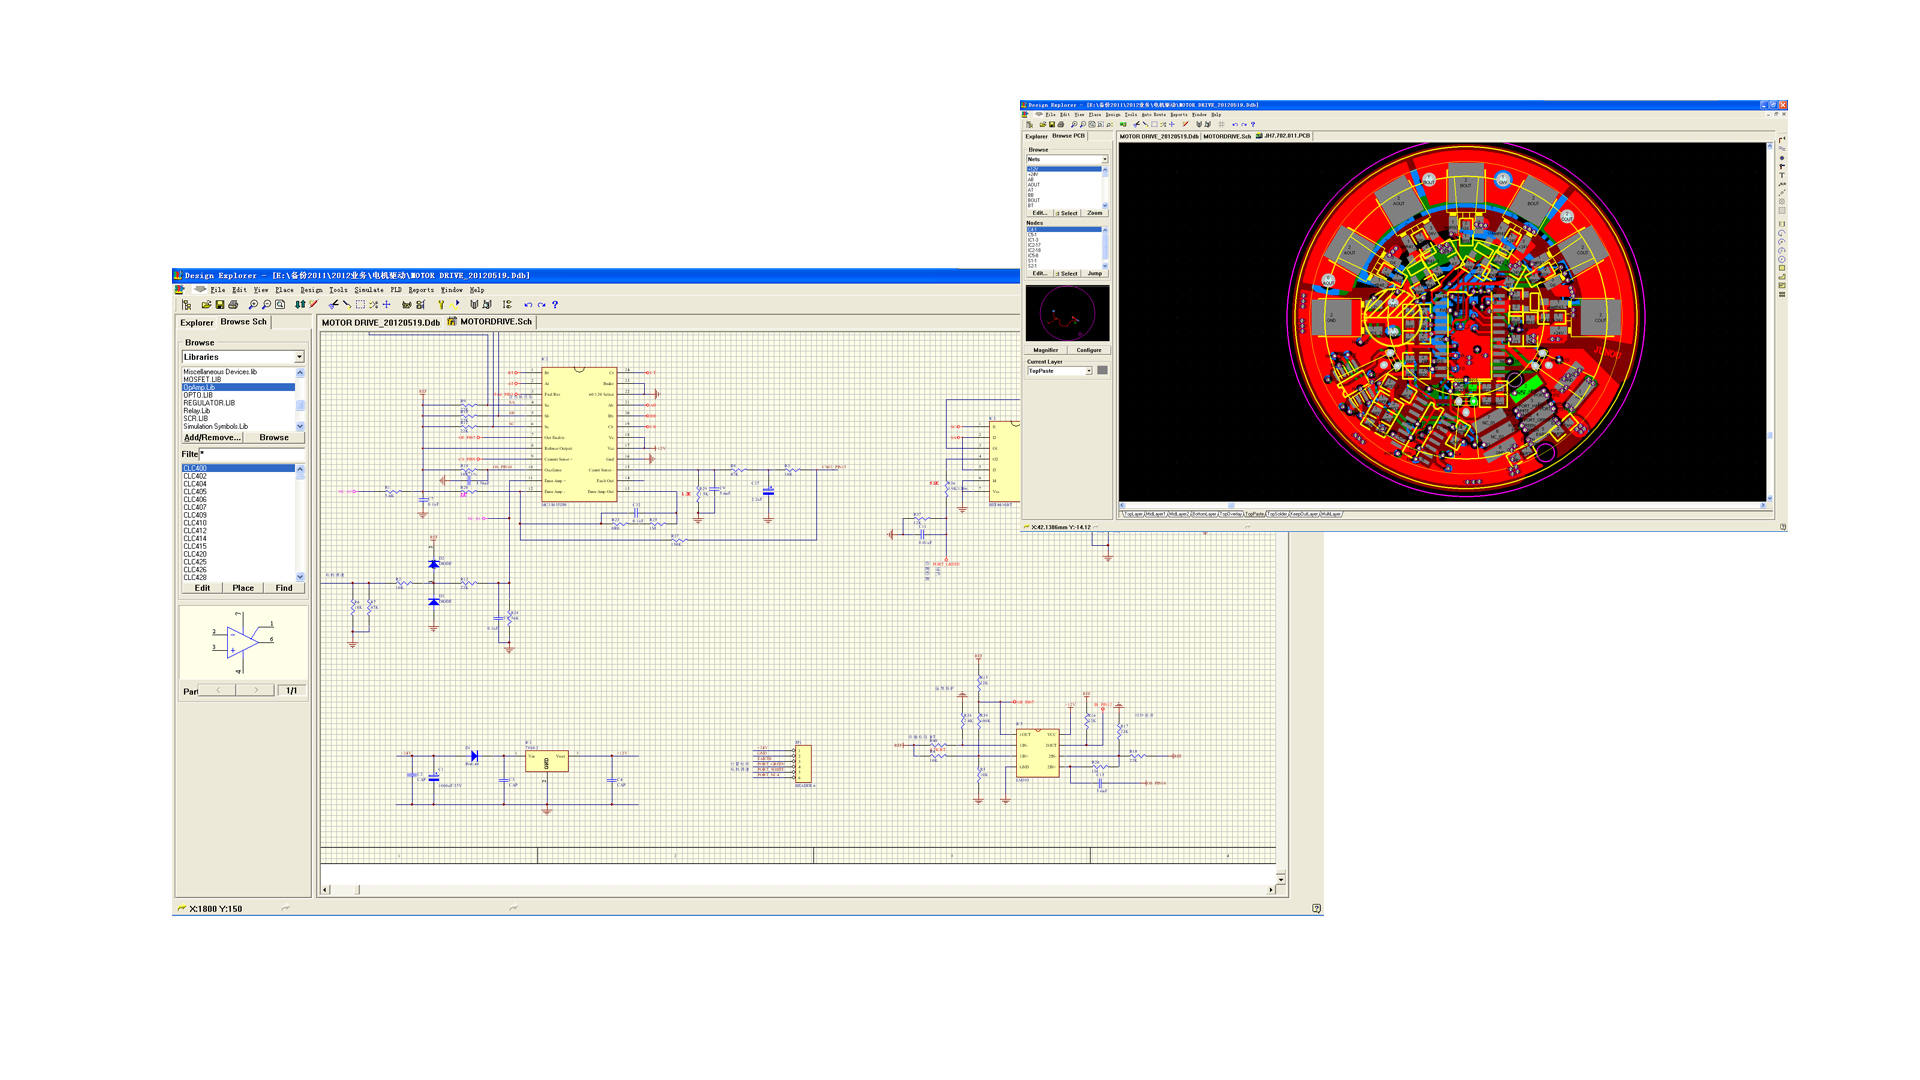The height and width of the screenshot is (1080, 1920).
Task: Click Jump button under nodes list
Action: (1095, 273)
